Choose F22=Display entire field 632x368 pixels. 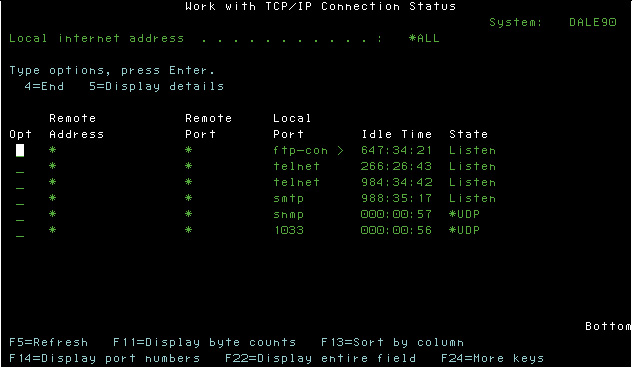(x=320, y=358)
